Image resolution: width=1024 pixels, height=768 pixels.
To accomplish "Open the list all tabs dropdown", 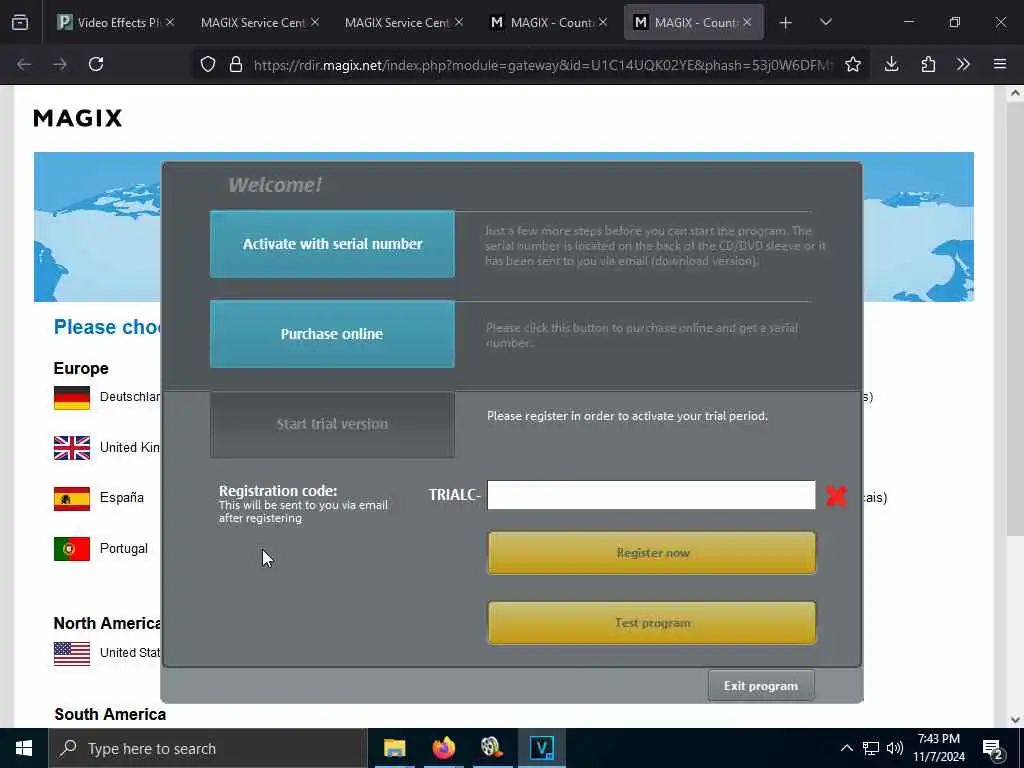I will (x=825, y=22).
